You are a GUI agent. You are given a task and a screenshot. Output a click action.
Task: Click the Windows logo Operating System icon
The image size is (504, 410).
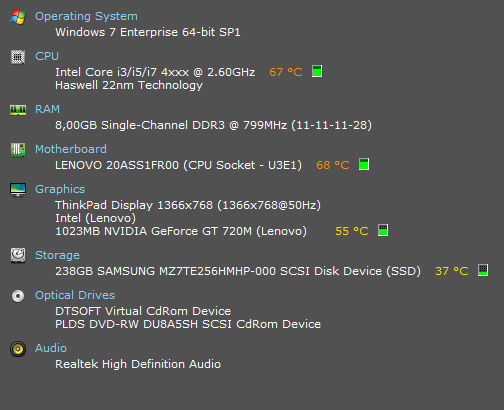18,17
